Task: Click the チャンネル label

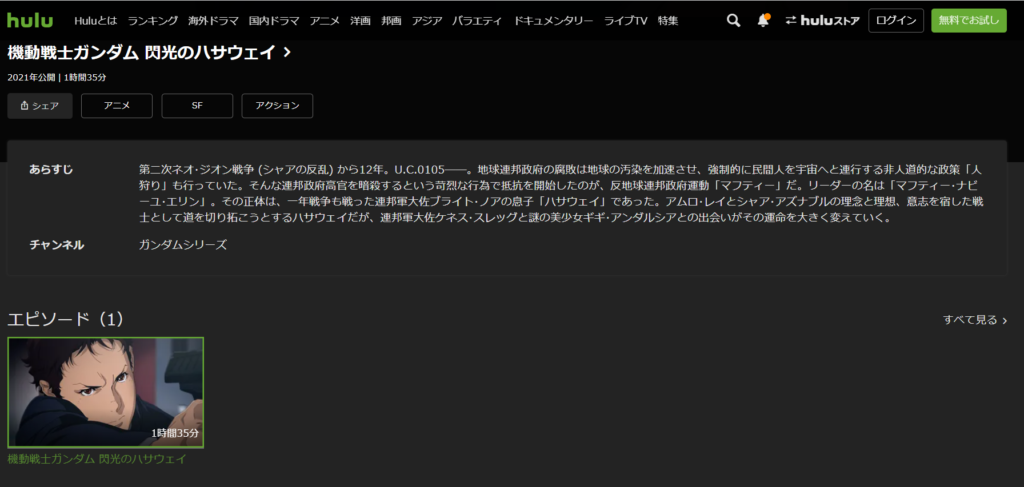Action: 57,245
